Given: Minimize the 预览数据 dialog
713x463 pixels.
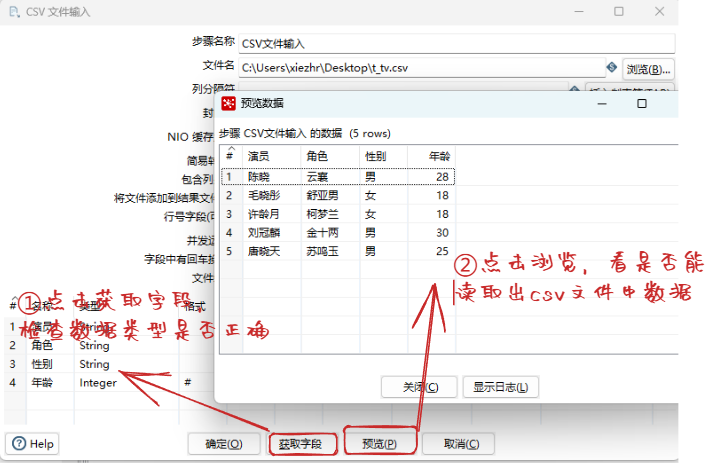Looking at the screenshot, I should tap(602, 104).
